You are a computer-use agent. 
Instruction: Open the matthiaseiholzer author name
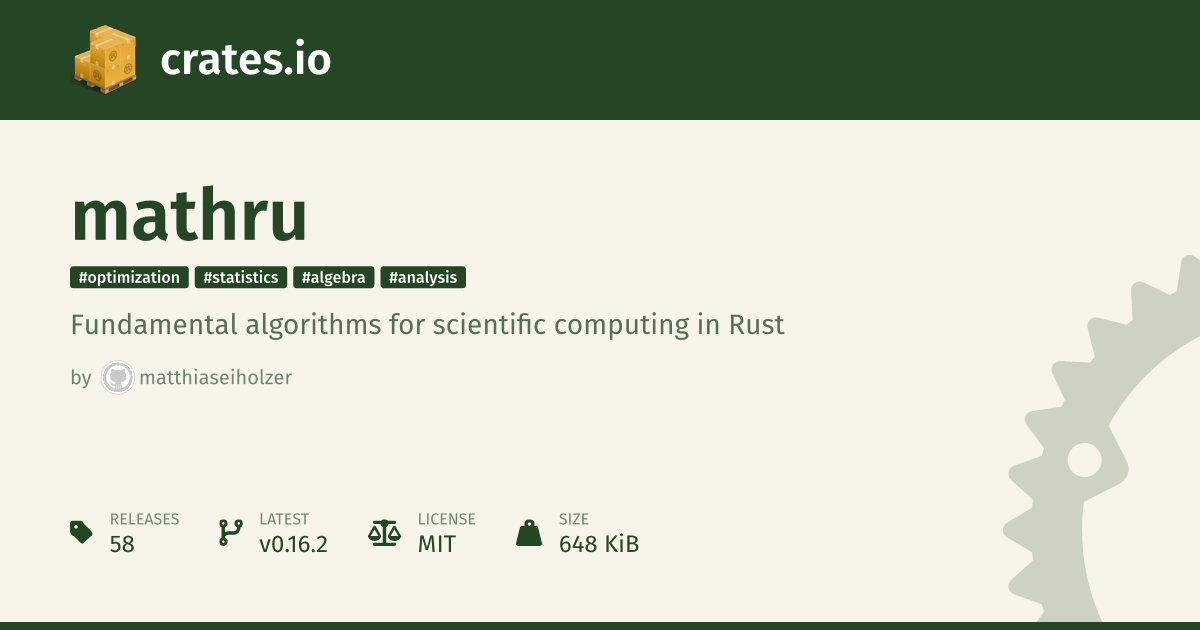(216, 378)
